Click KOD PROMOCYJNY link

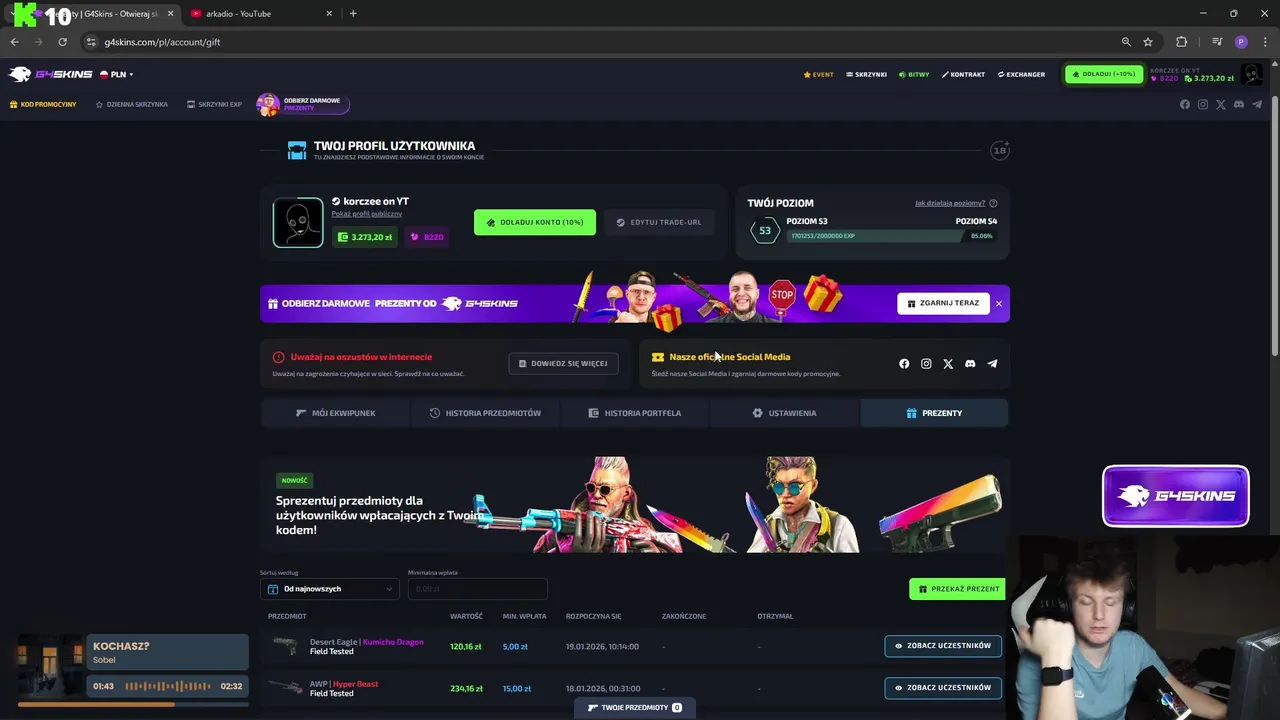43,104
